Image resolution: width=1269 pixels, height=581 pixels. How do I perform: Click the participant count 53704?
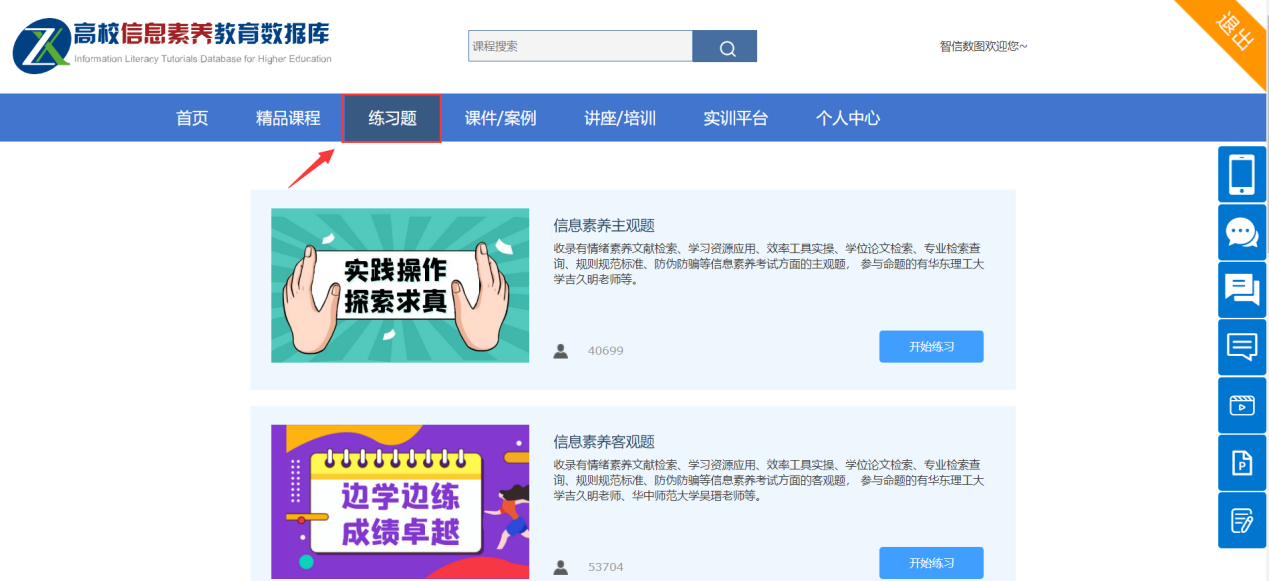(606, 567)
